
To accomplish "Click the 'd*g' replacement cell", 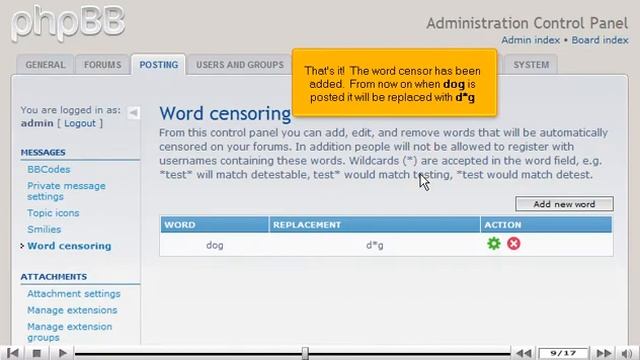I will point(375,245).
